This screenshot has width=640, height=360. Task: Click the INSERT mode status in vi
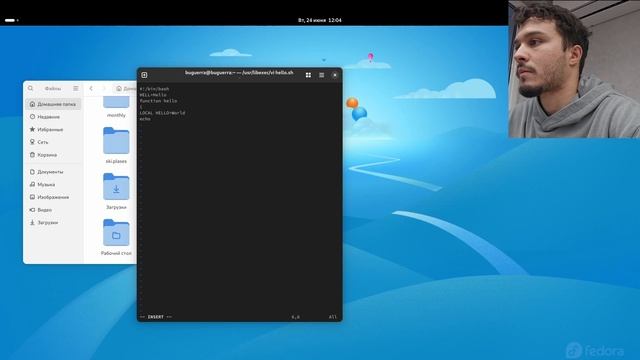(156, 317)
